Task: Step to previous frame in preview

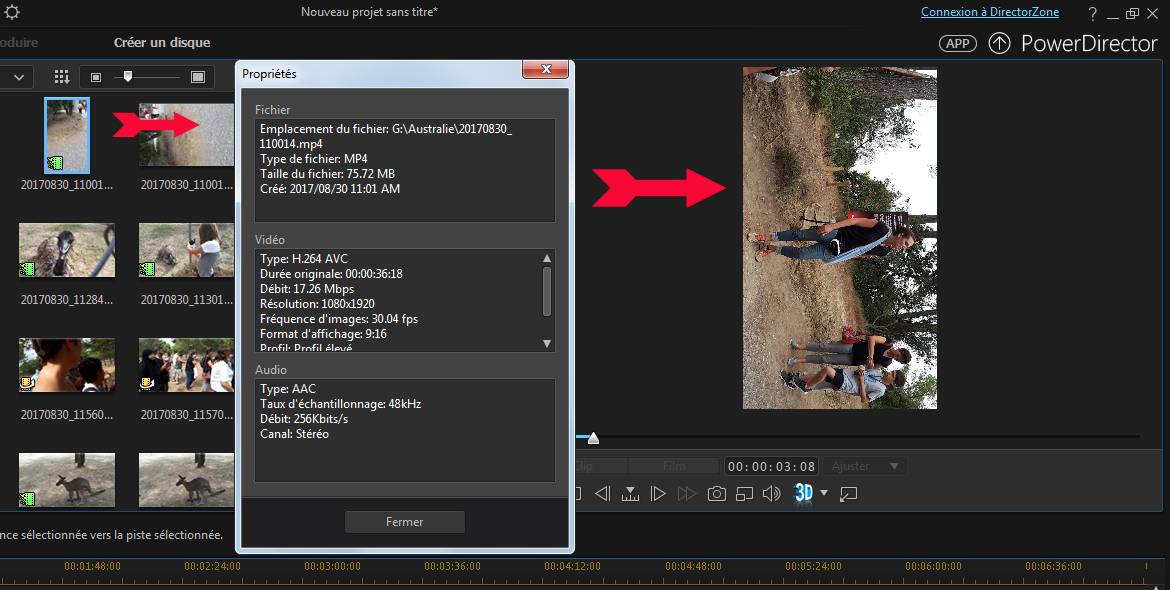Action: 602,494
